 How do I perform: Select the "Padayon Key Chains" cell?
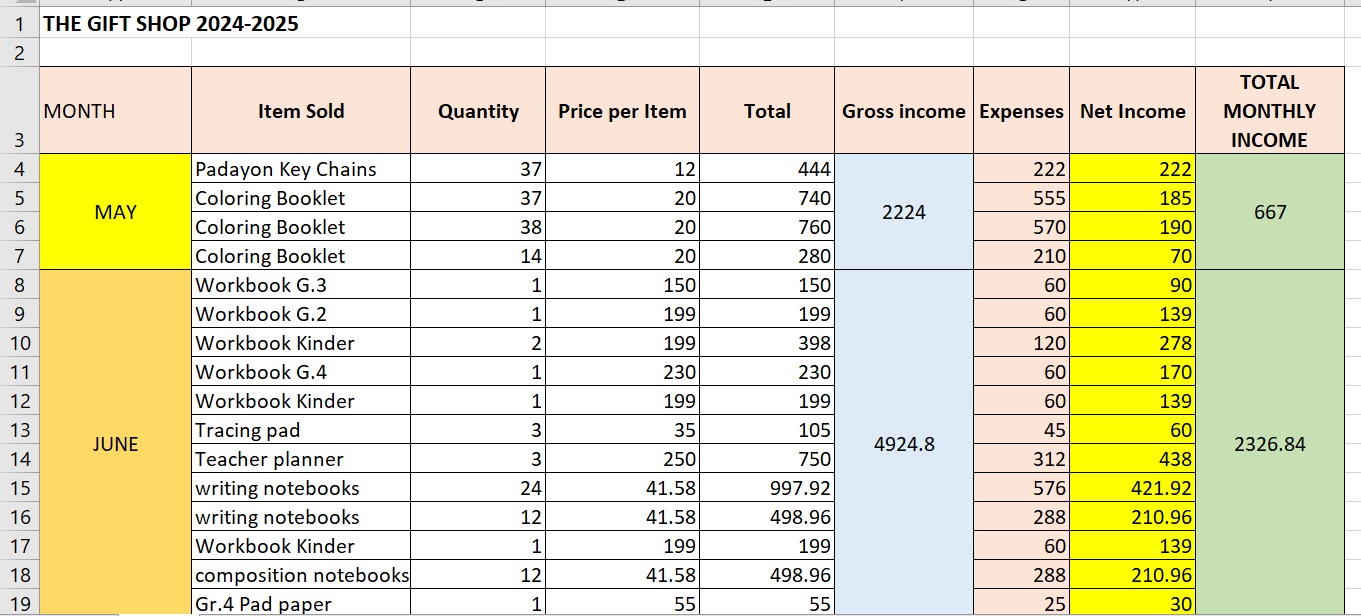tap(286, 169)
